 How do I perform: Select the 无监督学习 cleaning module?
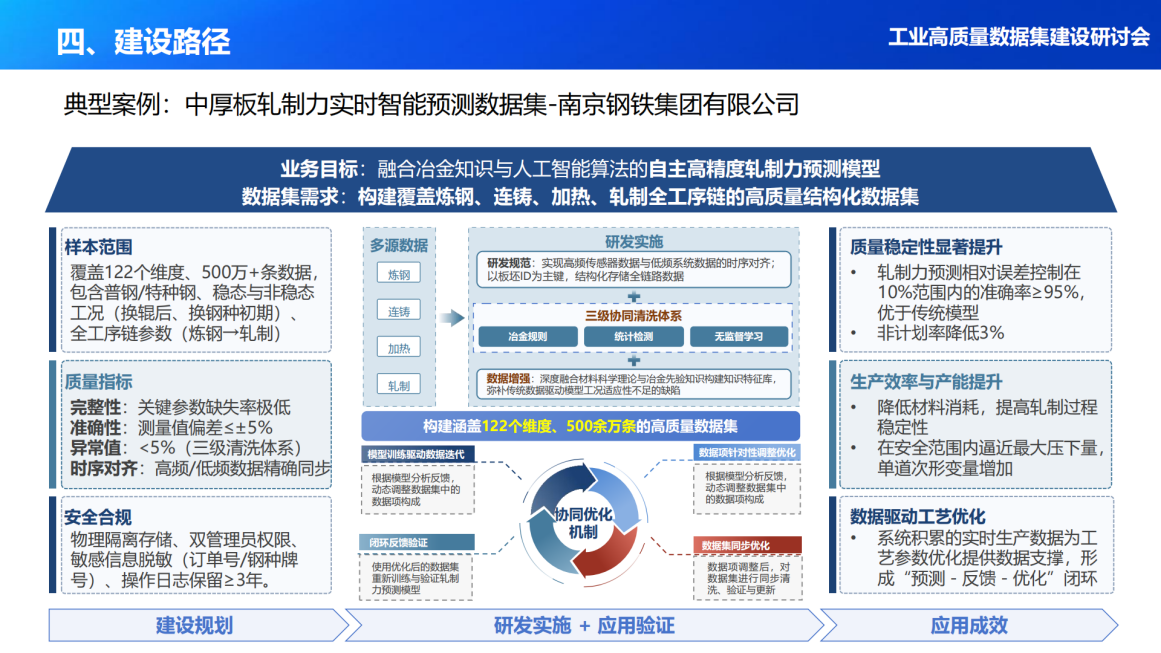[738, 338]
